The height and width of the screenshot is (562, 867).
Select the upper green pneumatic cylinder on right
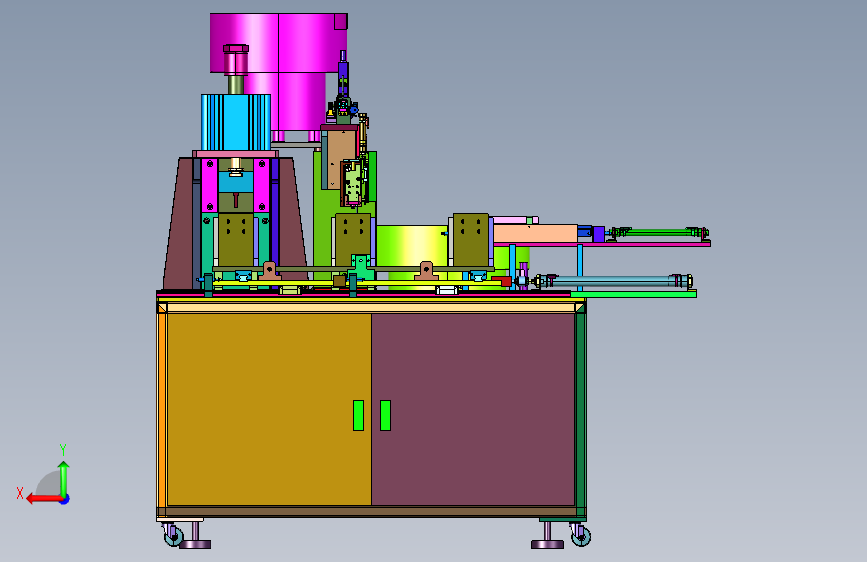click(658, 232)
